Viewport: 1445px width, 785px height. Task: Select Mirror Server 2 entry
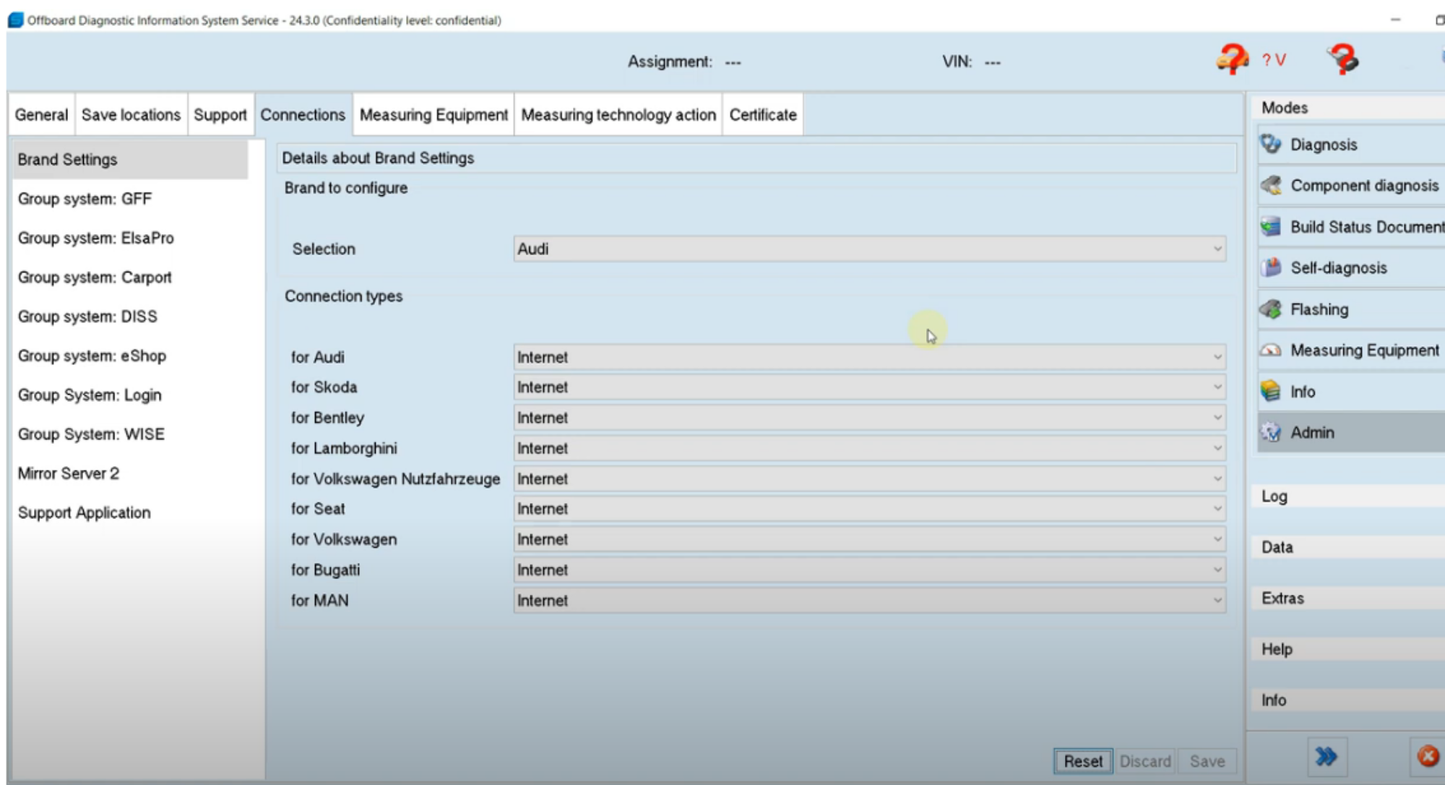pos(68,473)
